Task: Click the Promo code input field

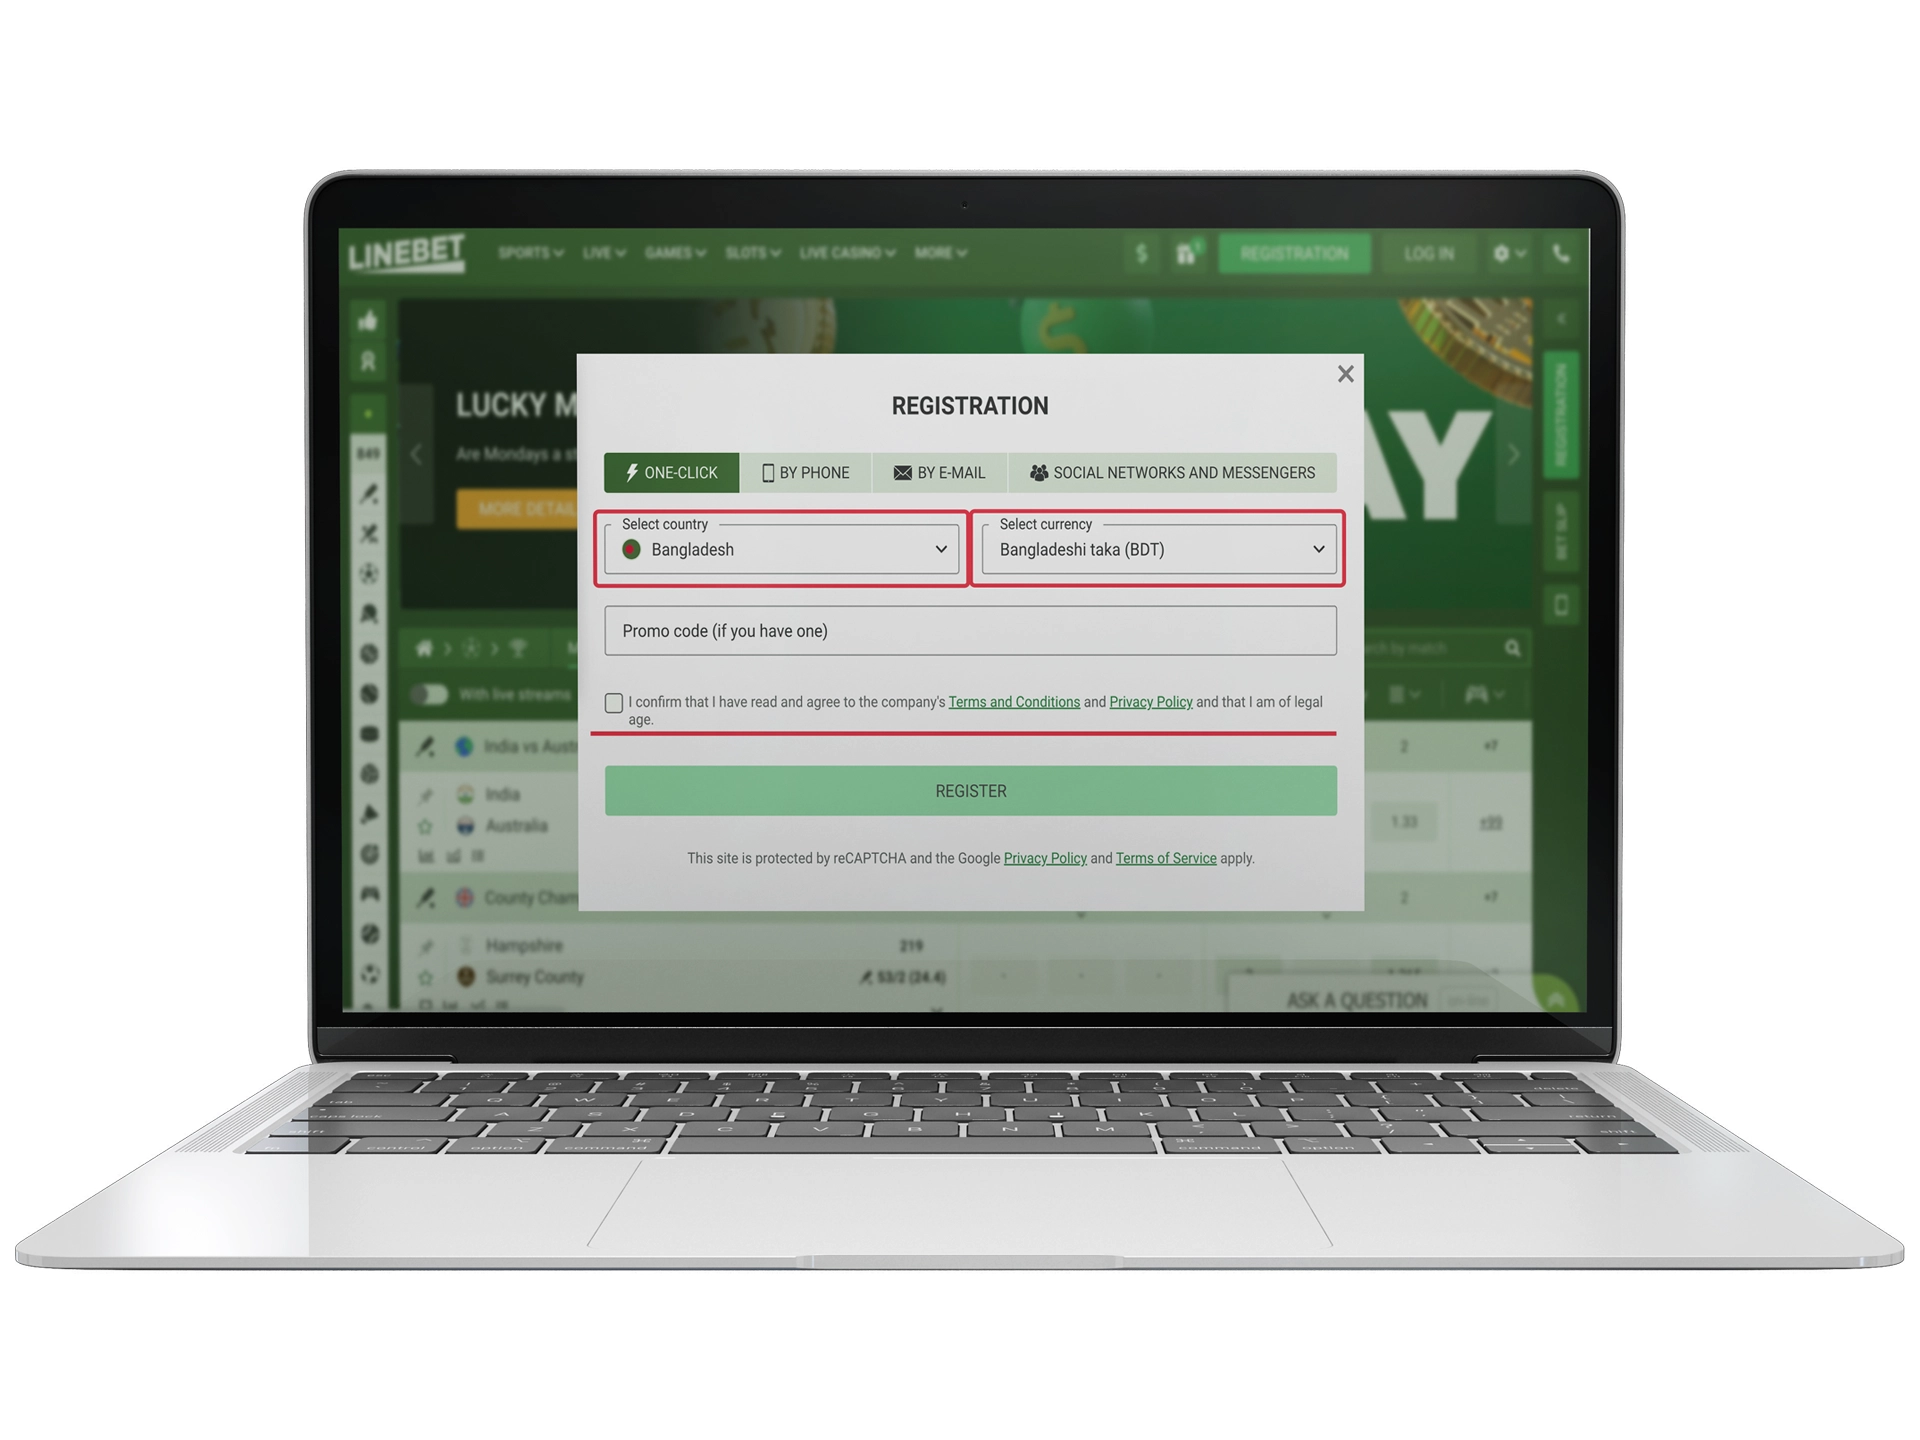Action: (x=969, y=632)
